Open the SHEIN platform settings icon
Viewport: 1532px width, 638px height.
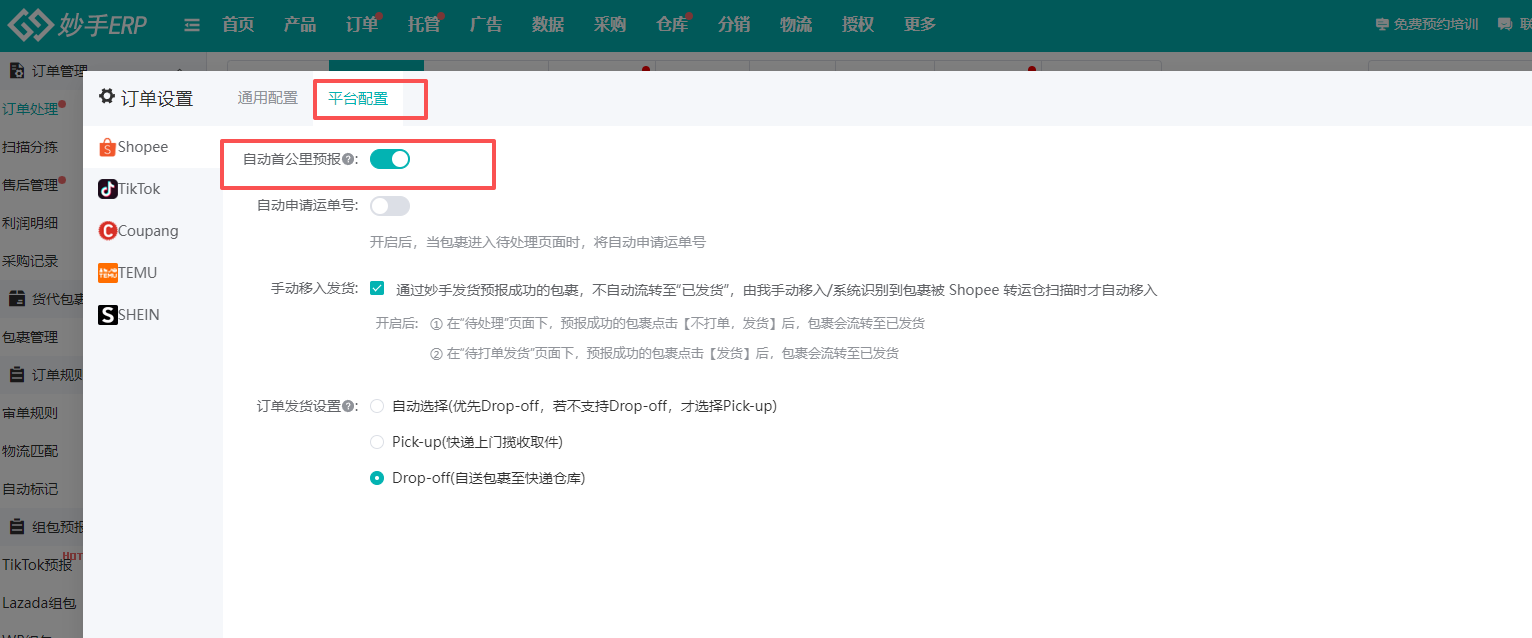pos(107,314)
